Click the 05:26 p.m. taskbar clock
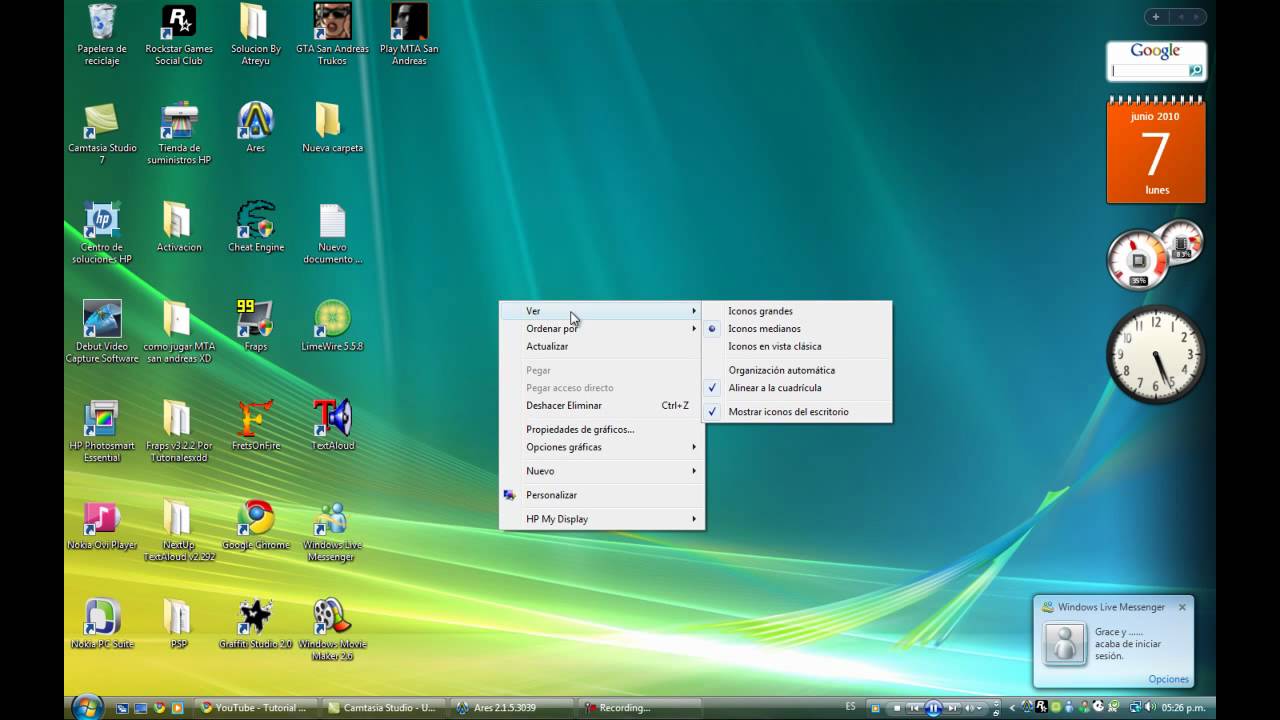This screenshot has height=720, width=1280. 1183,708
